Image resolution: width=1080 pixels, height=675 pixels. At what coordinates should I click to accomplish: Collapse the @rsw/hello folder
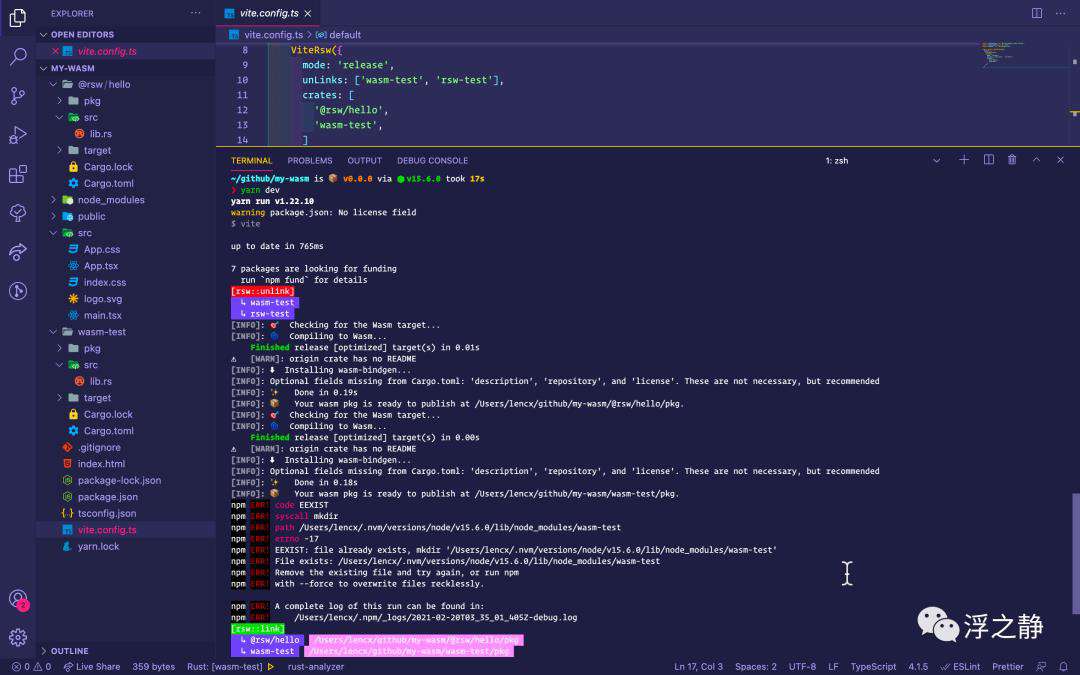pyautogui.click(x=103, y=84)
